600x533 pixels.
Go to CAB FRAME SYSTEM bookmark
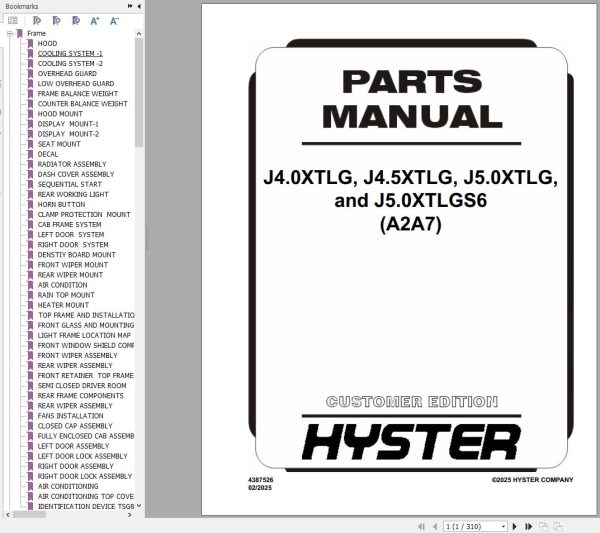click(x=69, y=225)
